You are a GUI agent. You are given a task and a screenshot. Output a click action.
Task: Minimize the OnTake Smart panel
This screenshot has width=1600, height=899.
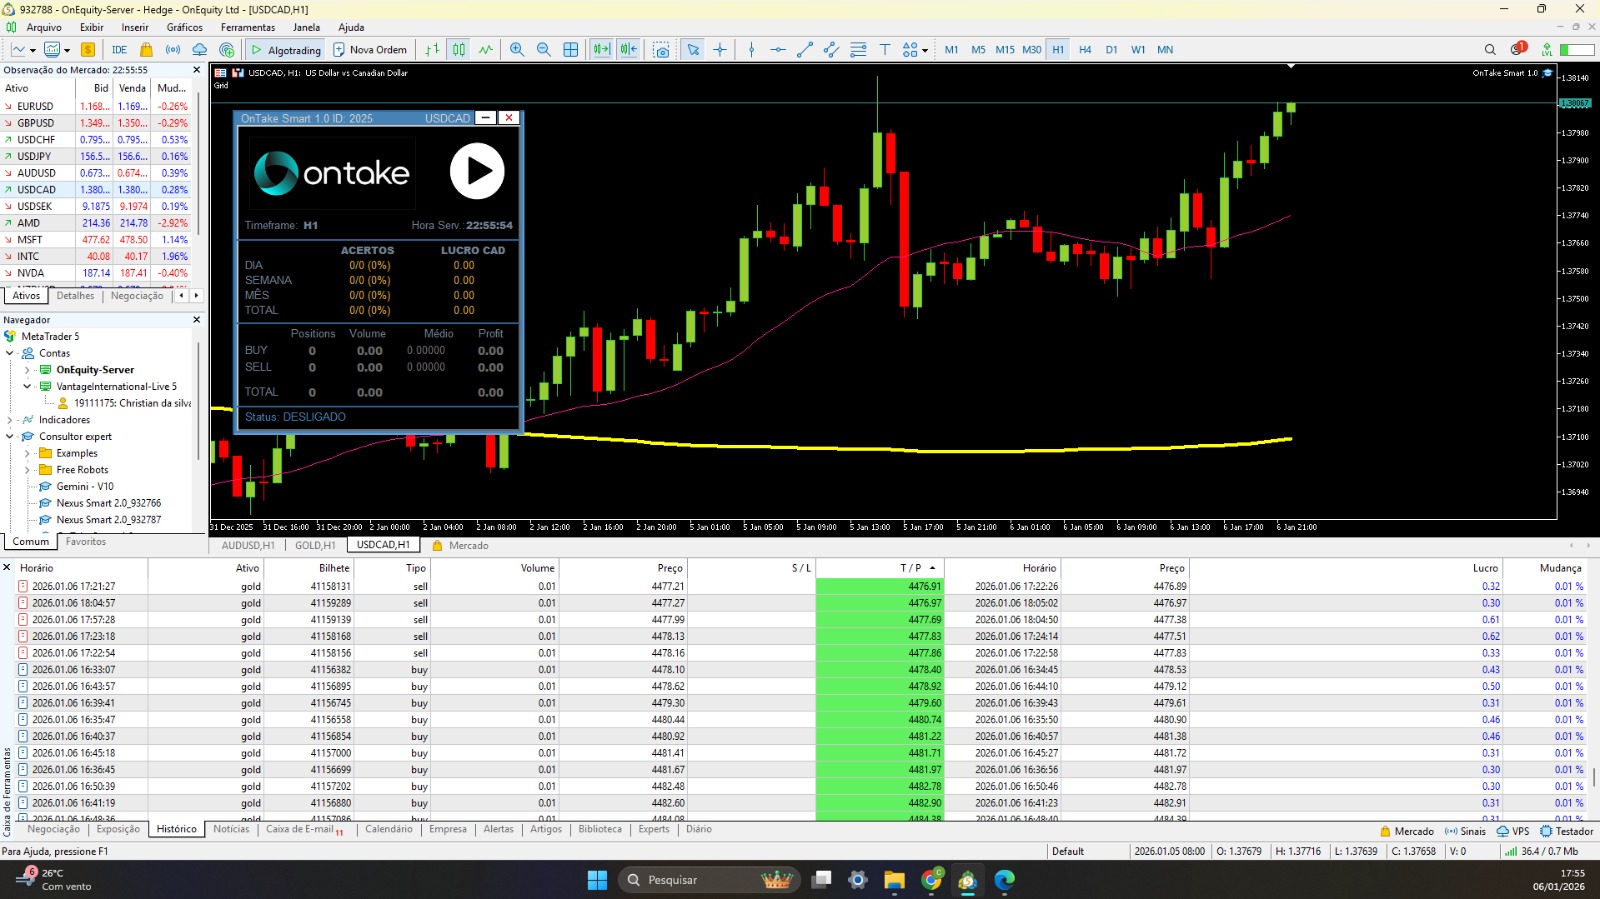click(485, 118)
